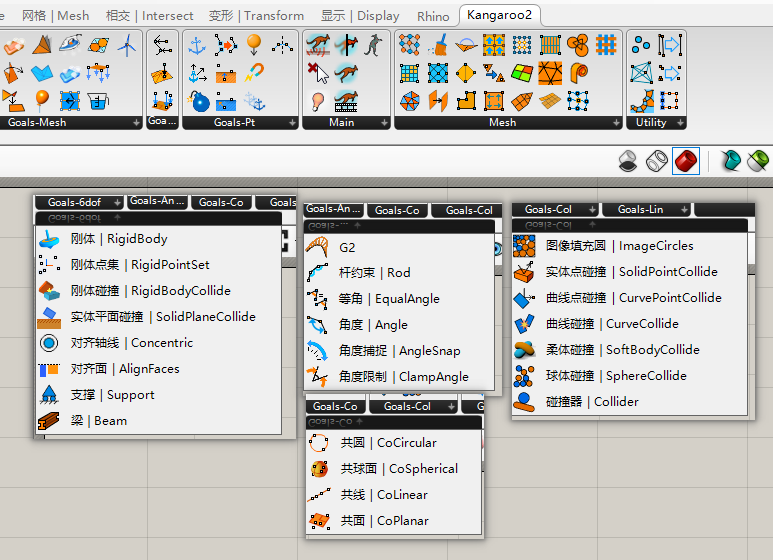Image resolution: width=773 pixels, height=560 pixels.
Task: Click the orange spiral icon in Mesh panel
Action: click(x=579, y=73)
